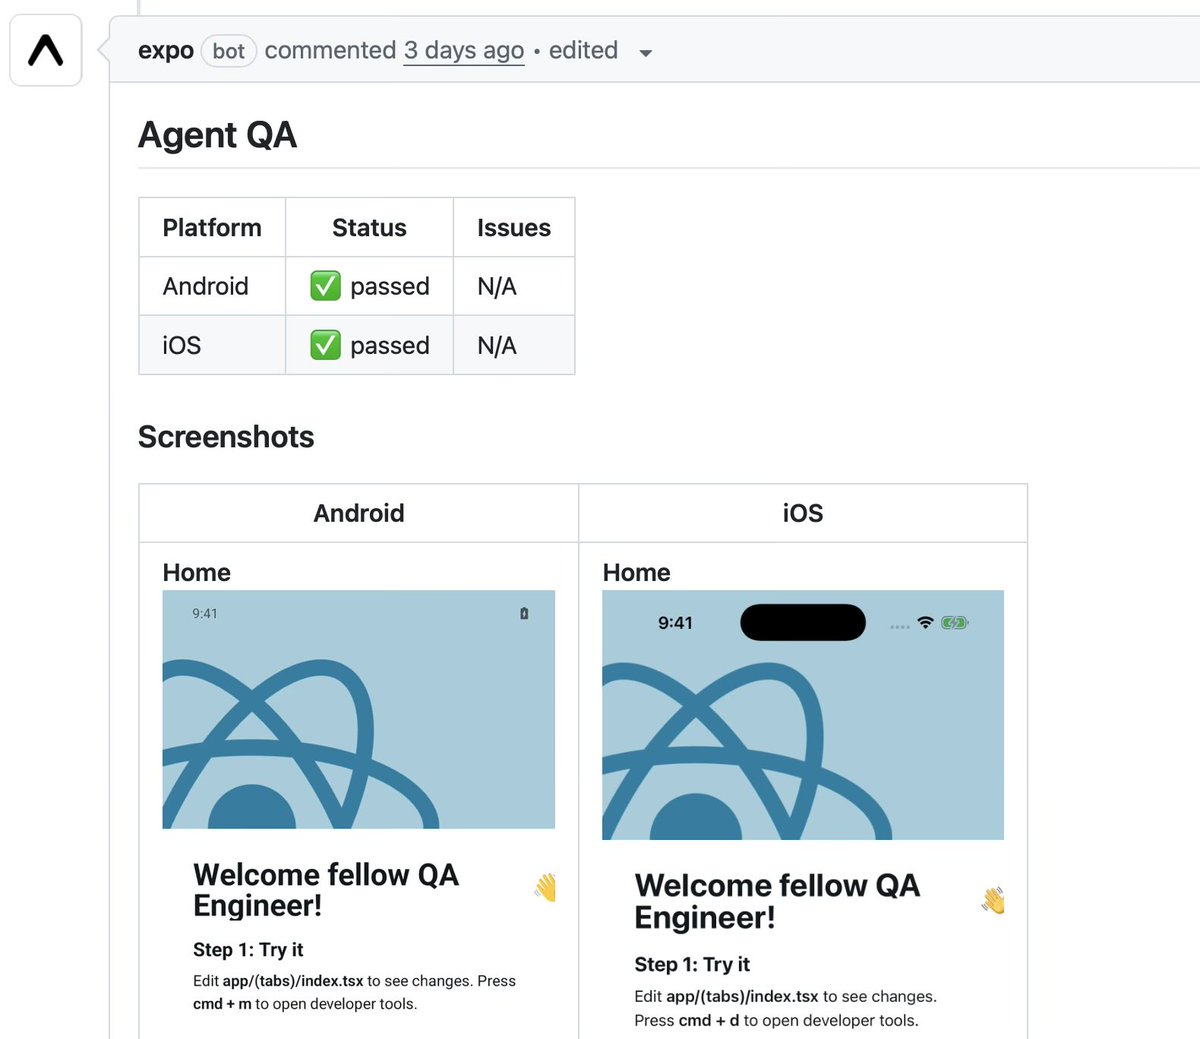Click Android 'Welcome fellow QA Engineer!' title
This screenshot has height=1039, width=1200.
click(326, 890)
